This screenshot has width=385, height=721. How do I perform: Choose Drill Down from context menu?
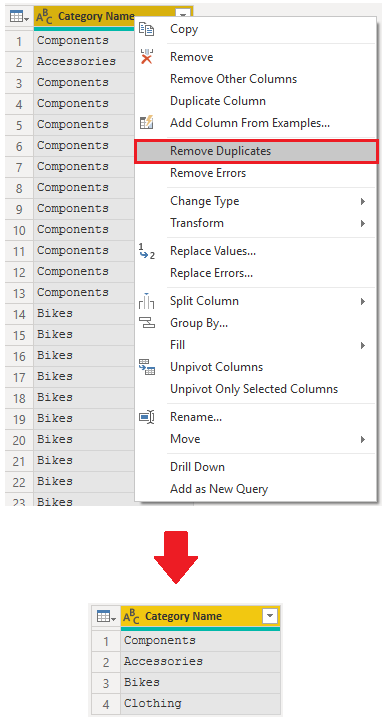[x=197, y=467]
